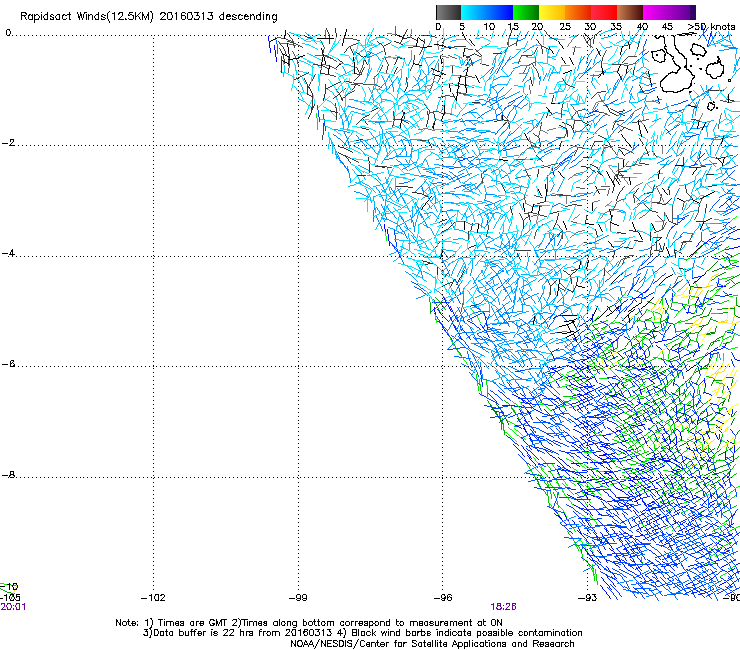
Task: Click the magenta 40-45 knots legend swatch
Action: tap(656, 12)
